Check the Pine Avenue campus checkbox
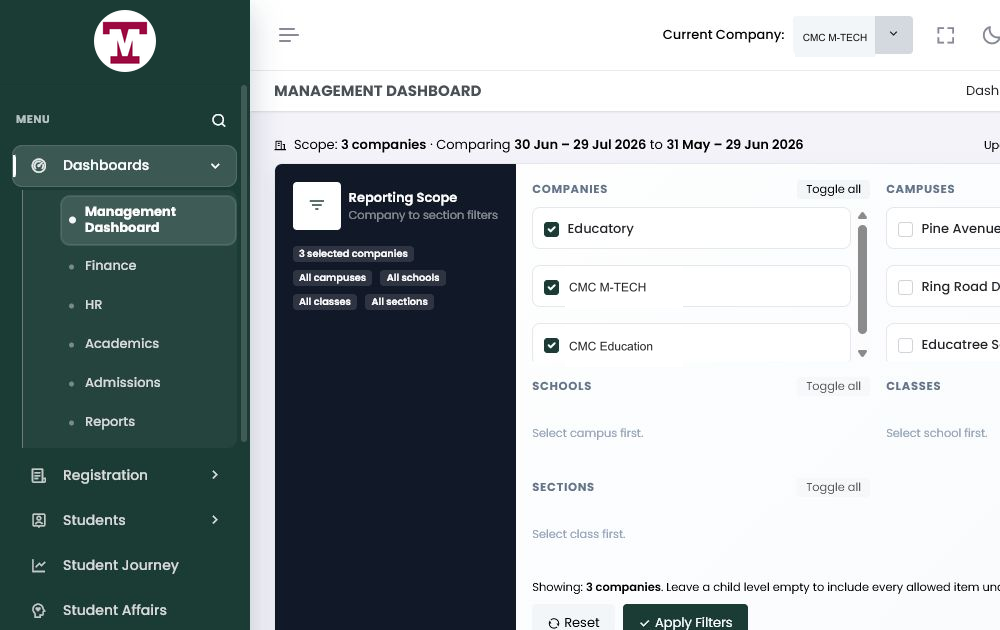This screenshot has width=1000, height=630. point(906,229)
